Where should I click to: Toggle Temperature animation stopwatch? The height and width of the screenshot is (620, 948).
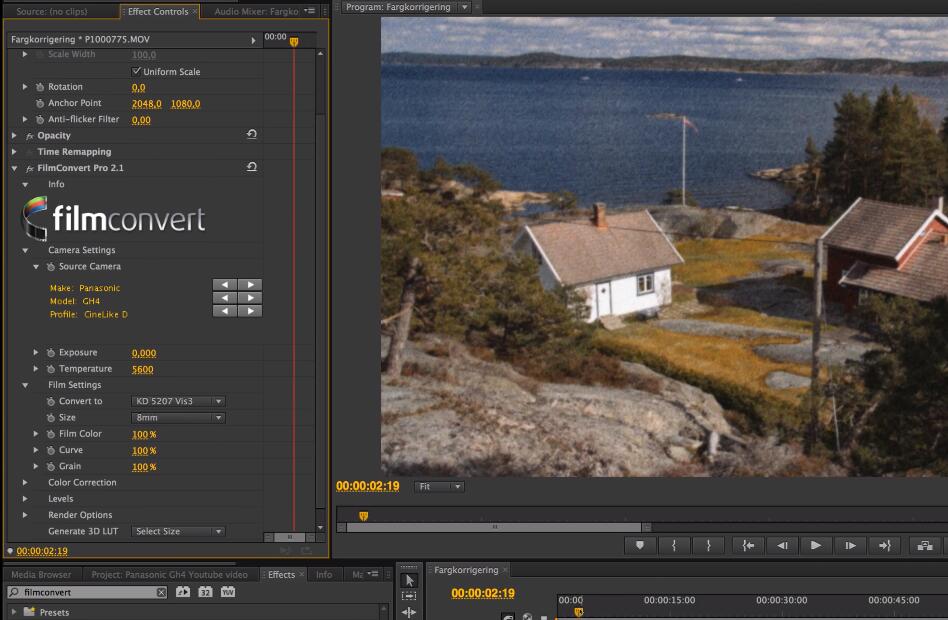(51, 369)
